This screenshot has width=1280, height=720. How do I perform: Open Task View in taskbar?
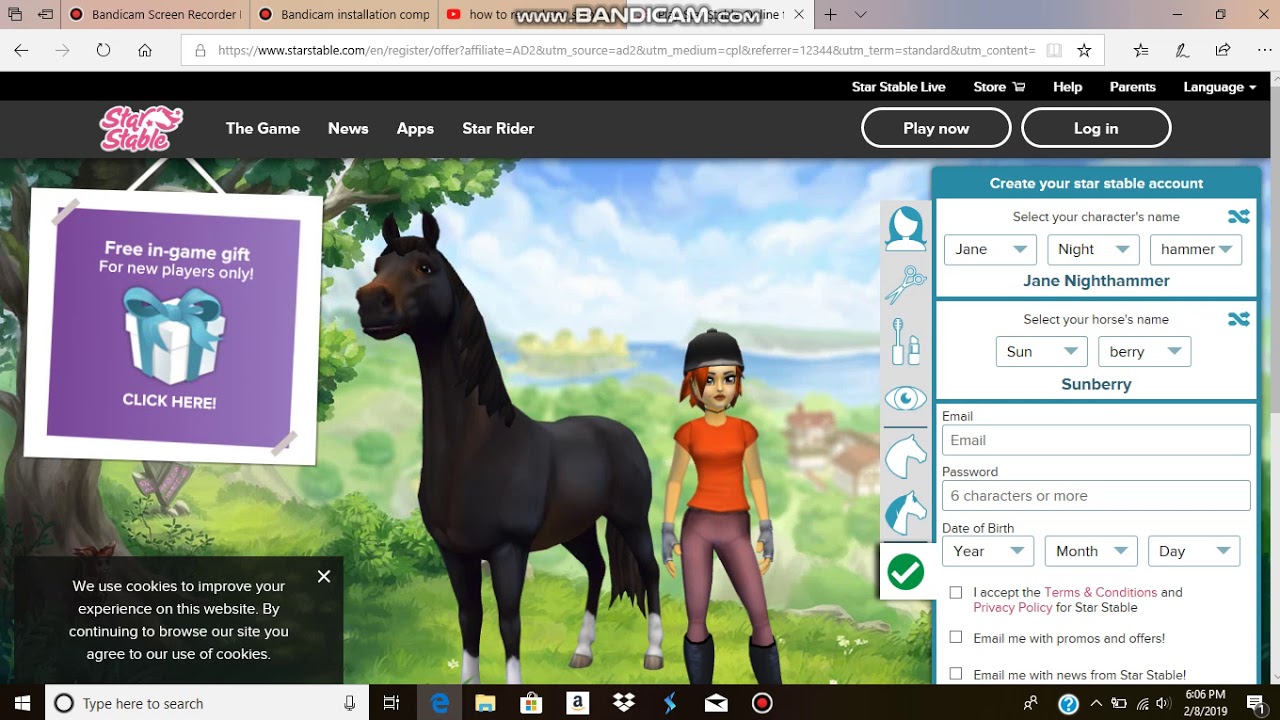pyautogui.click(x=392, y=703)
